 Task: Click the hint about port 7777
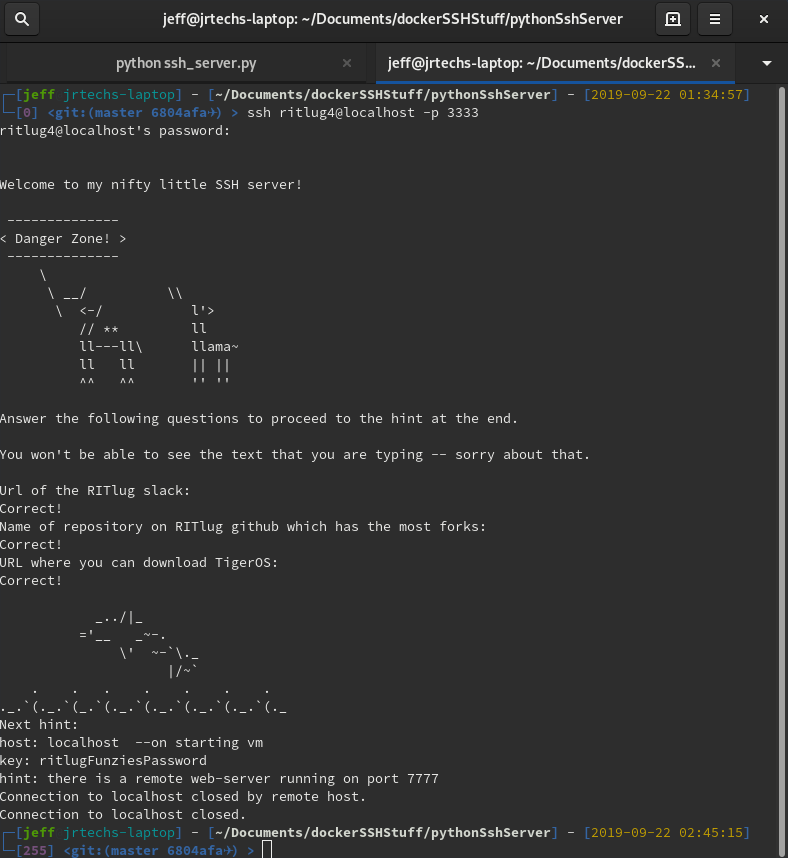click(219, 778)
